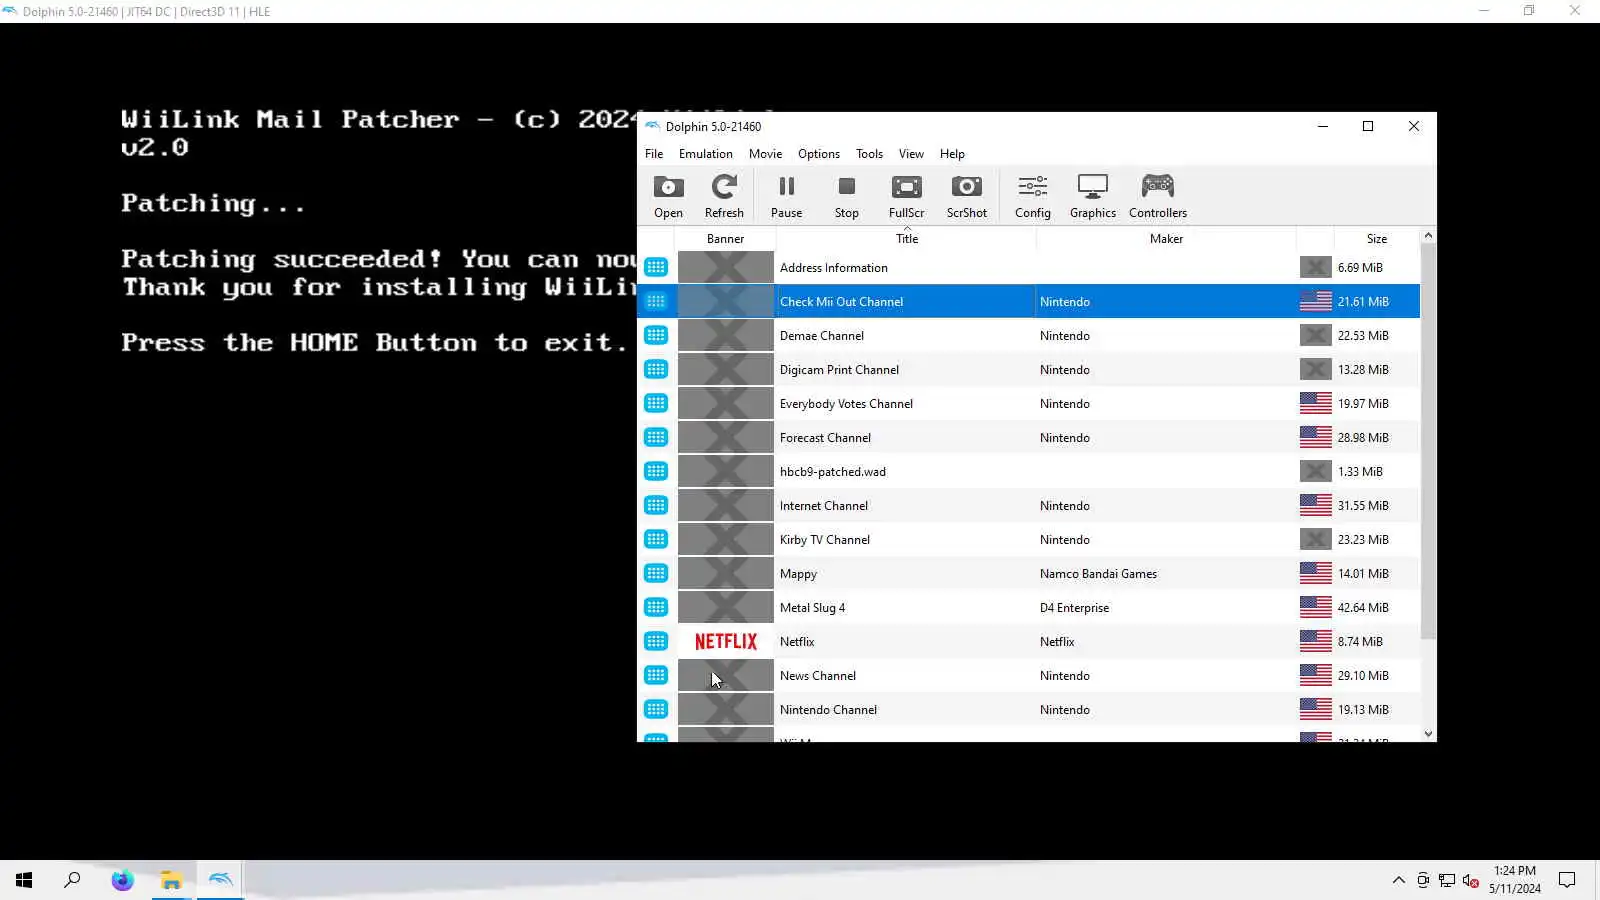Refresh the game list
Image resolution: width=1600 pixels, height=900 pixels.
pyautogui.click(x=724, y=196)
